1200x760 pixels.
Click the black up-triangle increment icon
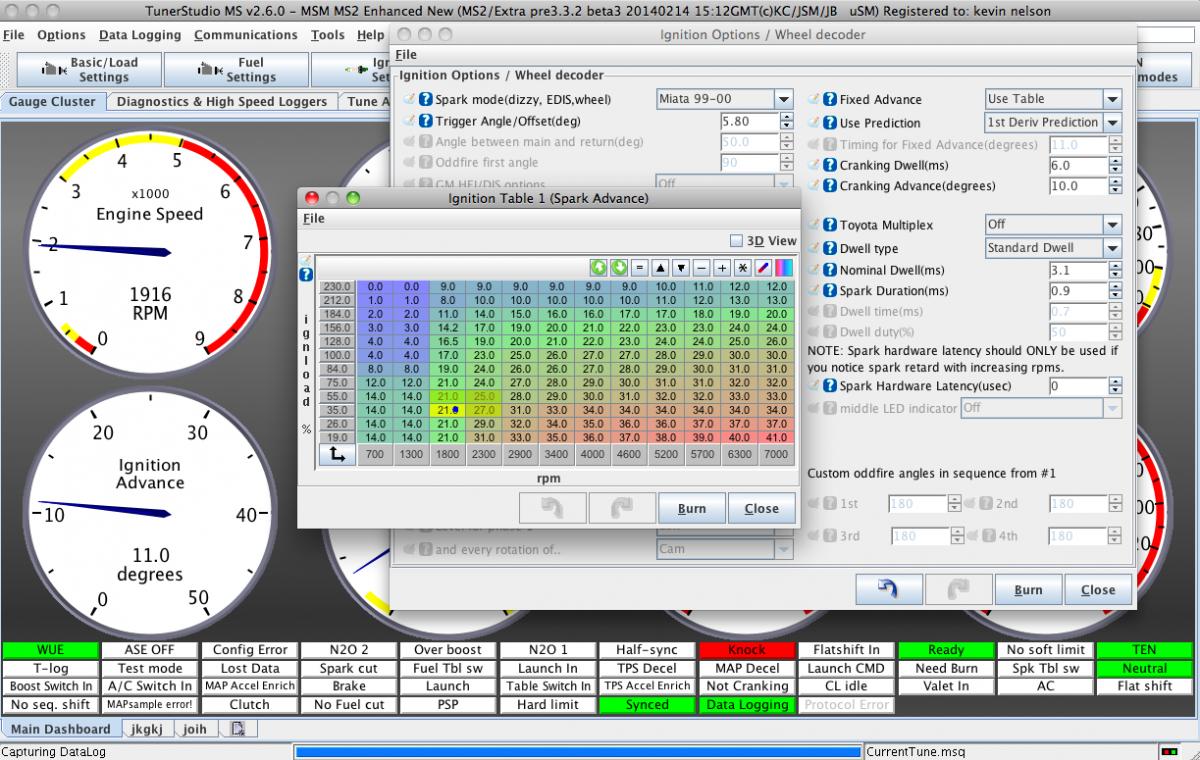click(661, 268)
